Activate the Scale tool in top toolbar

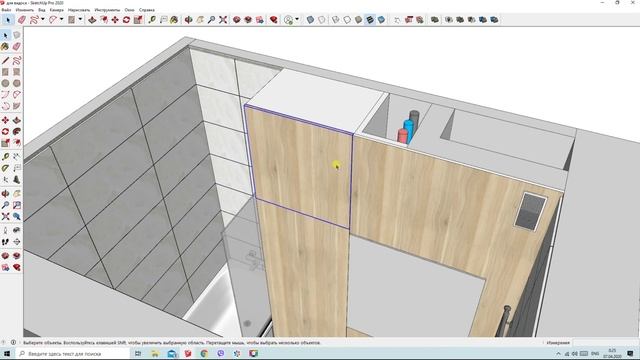coord(138,20)
